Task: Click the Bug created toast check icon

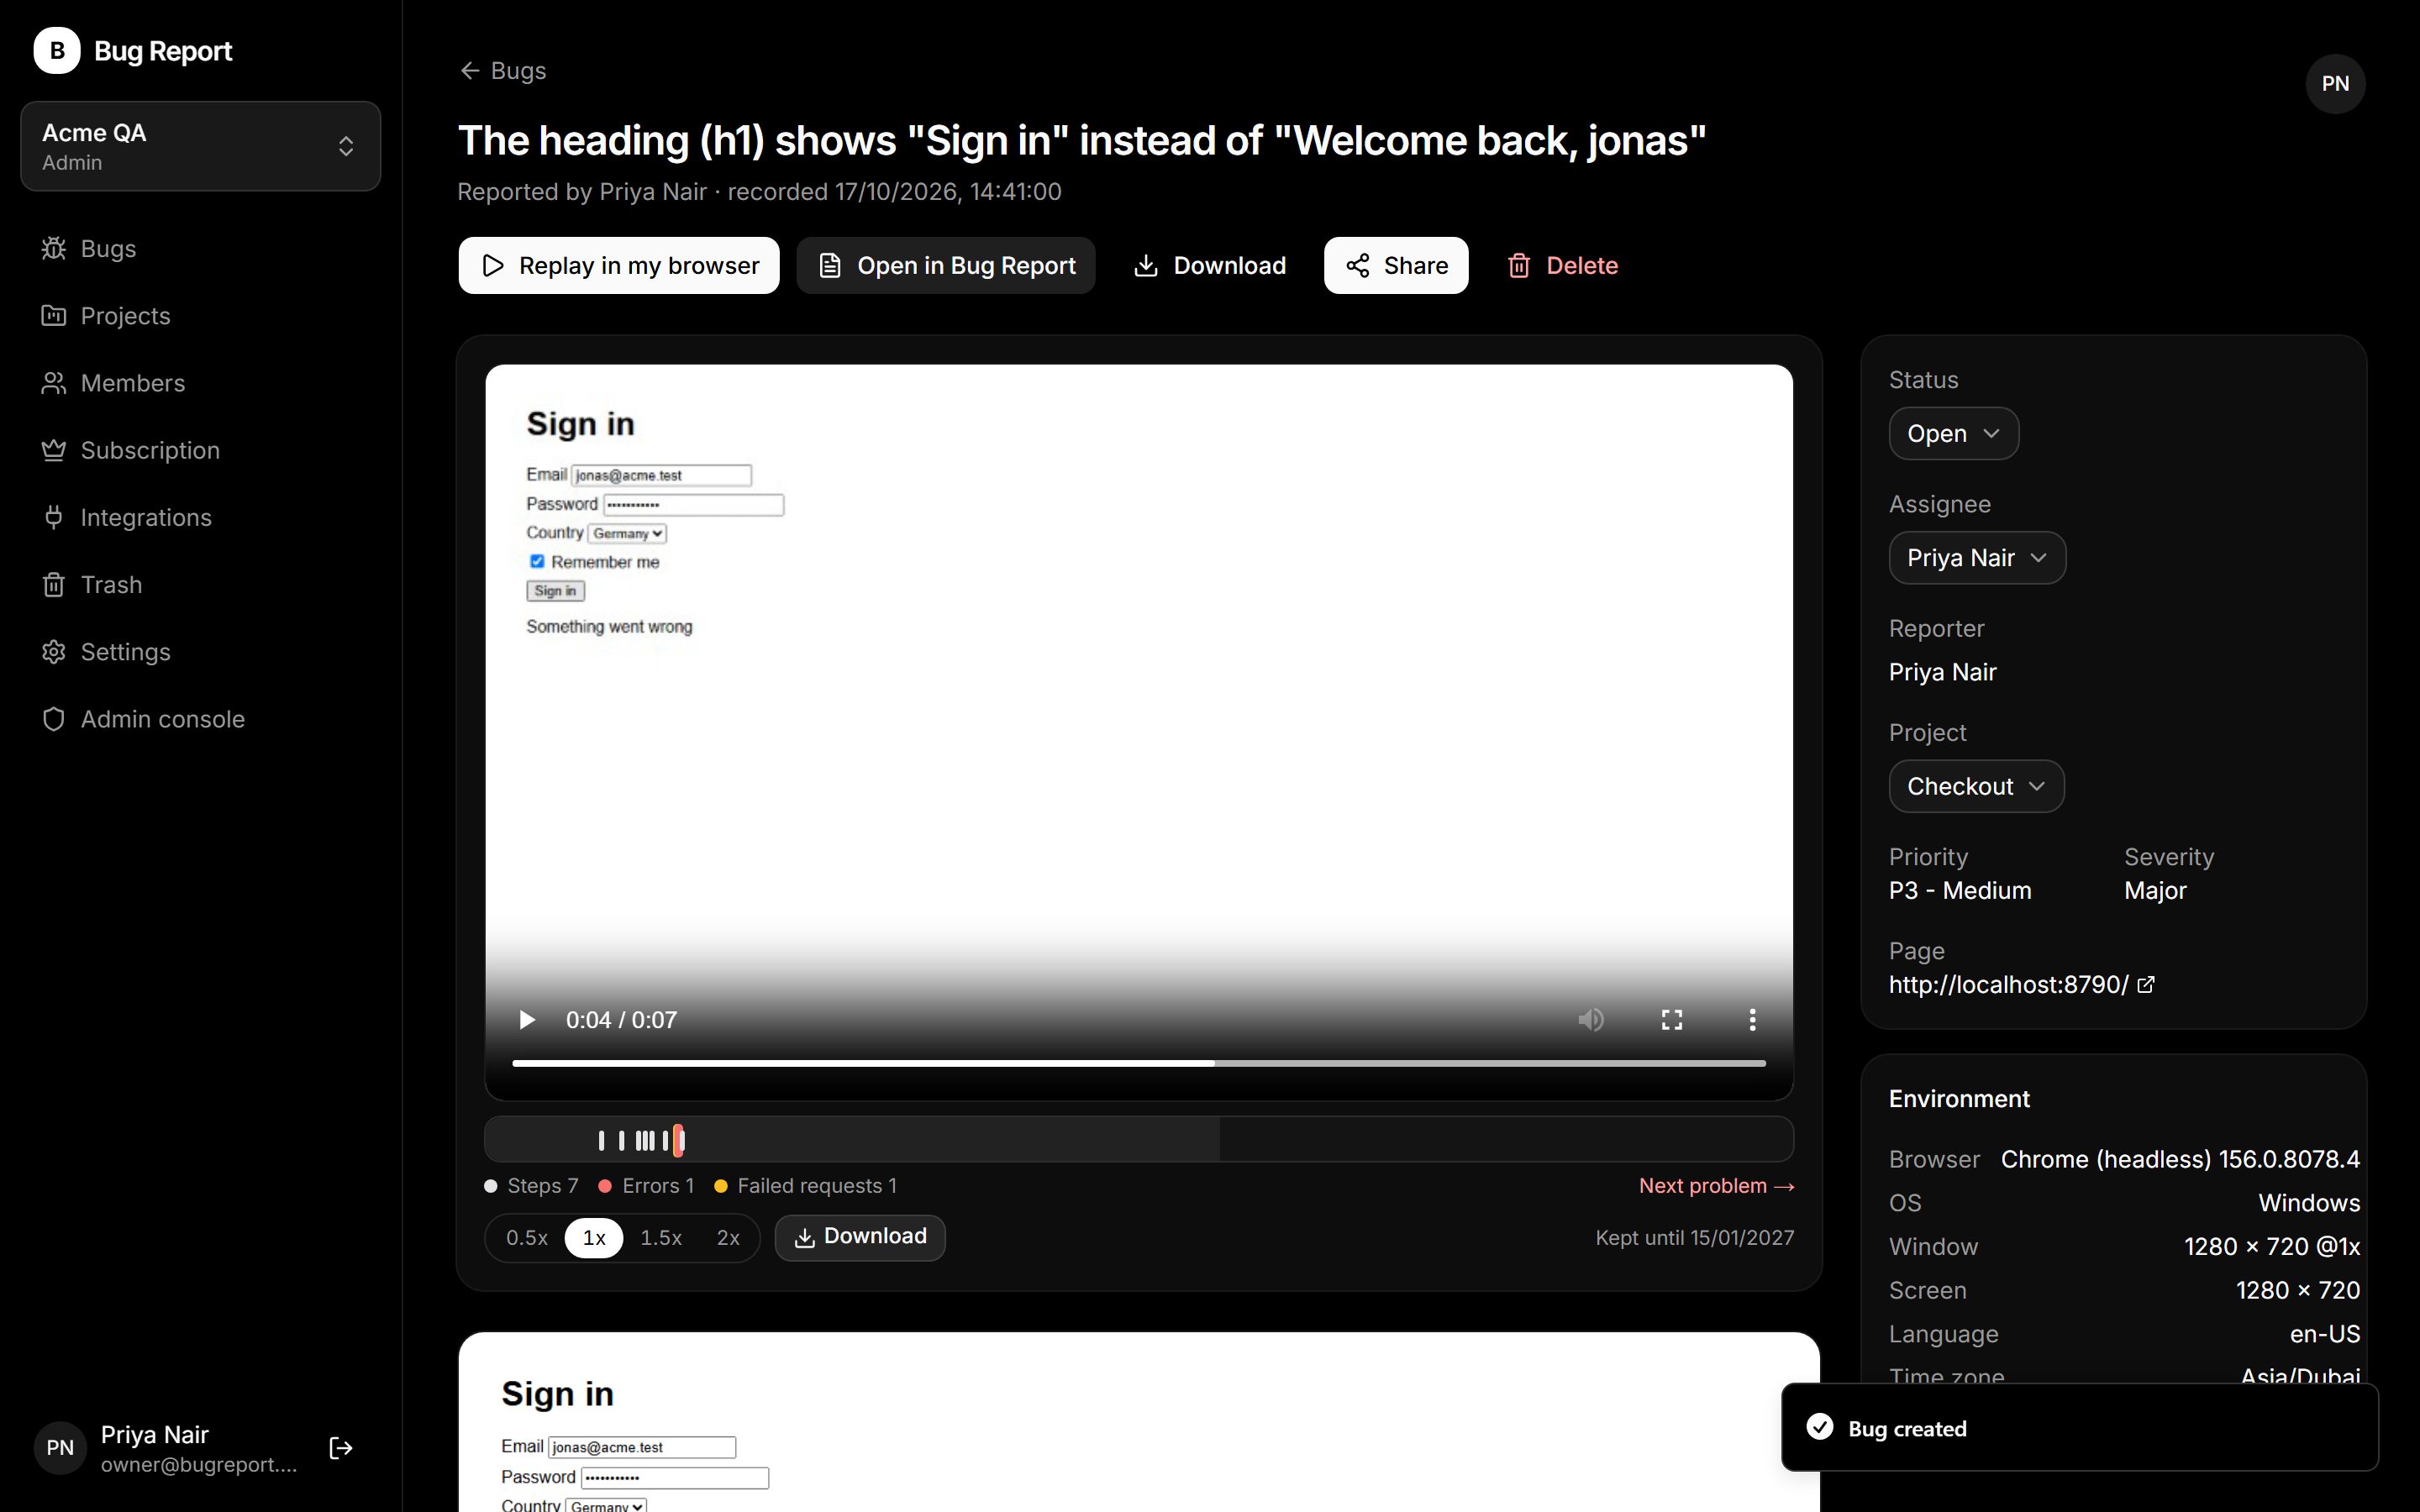Action: click(x=1820, y=1427)
